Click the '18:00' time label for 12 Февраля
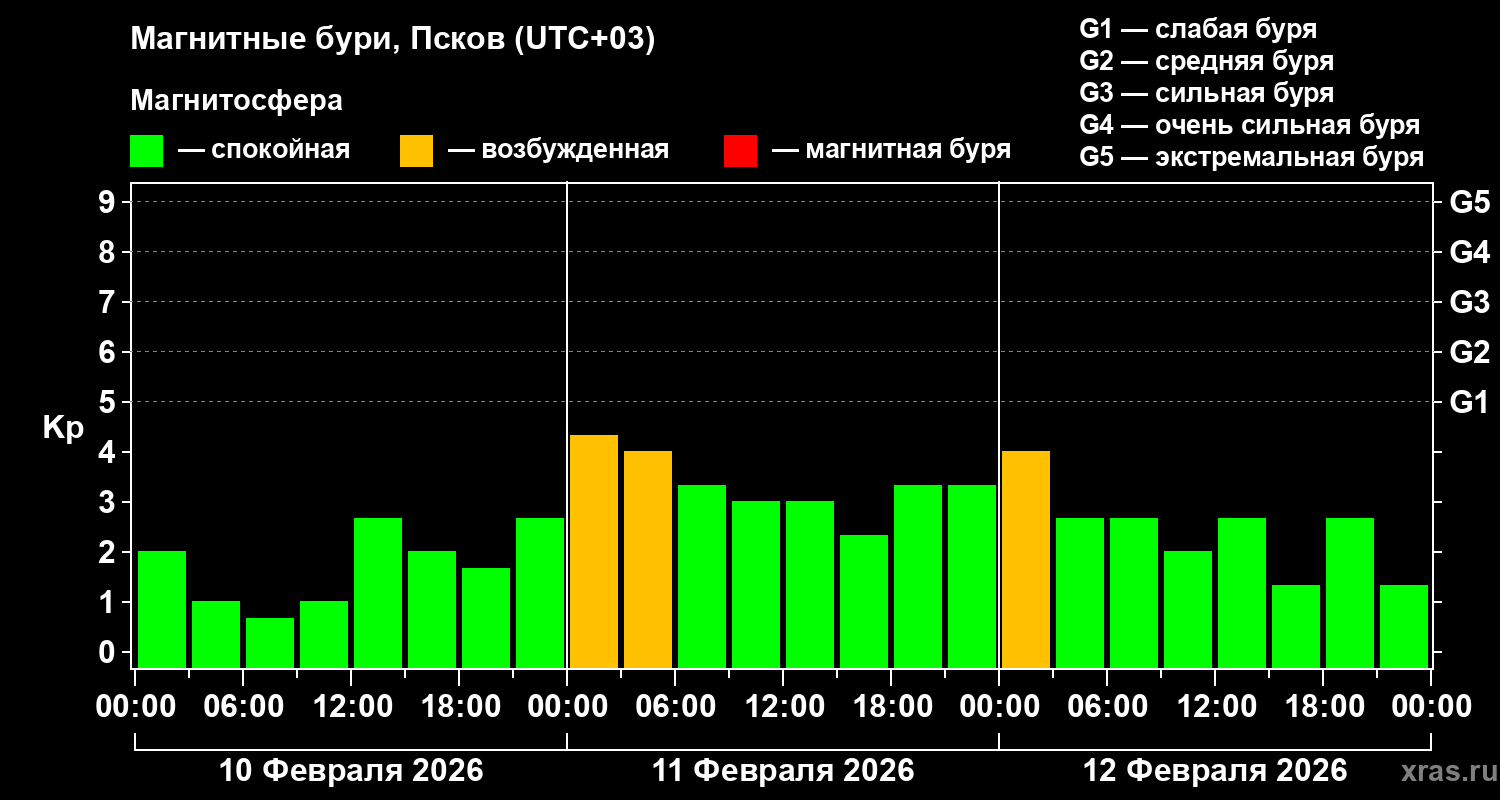 [x=1323, y=707]
